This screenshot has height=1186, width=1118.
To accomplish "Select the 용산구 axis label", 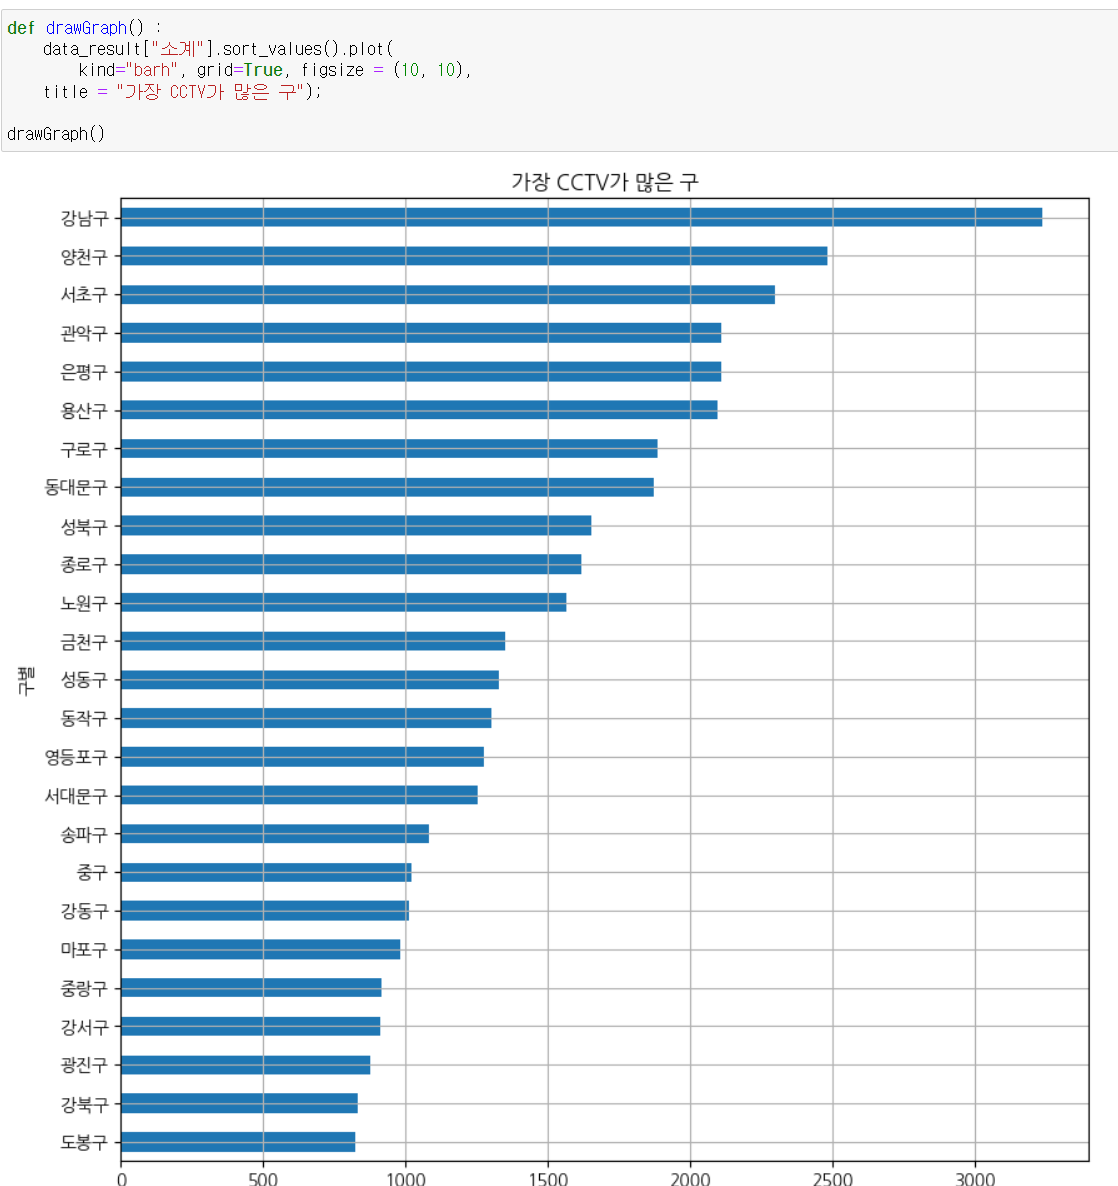I will coord(85,411).
